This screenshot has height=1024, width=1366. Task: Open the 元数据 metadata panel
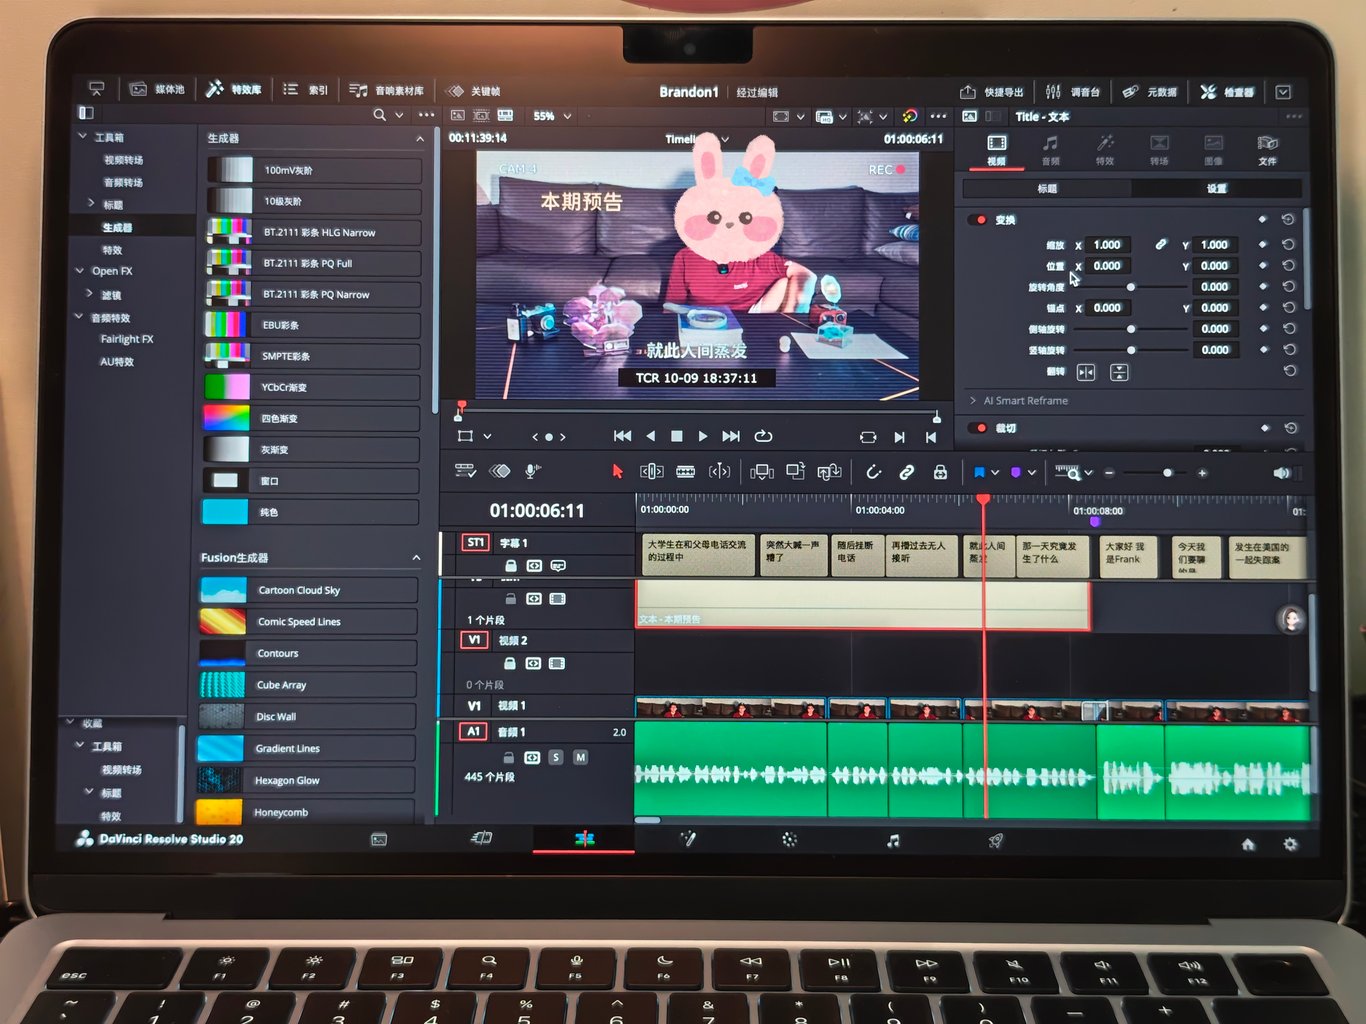tap(1149, 92)
